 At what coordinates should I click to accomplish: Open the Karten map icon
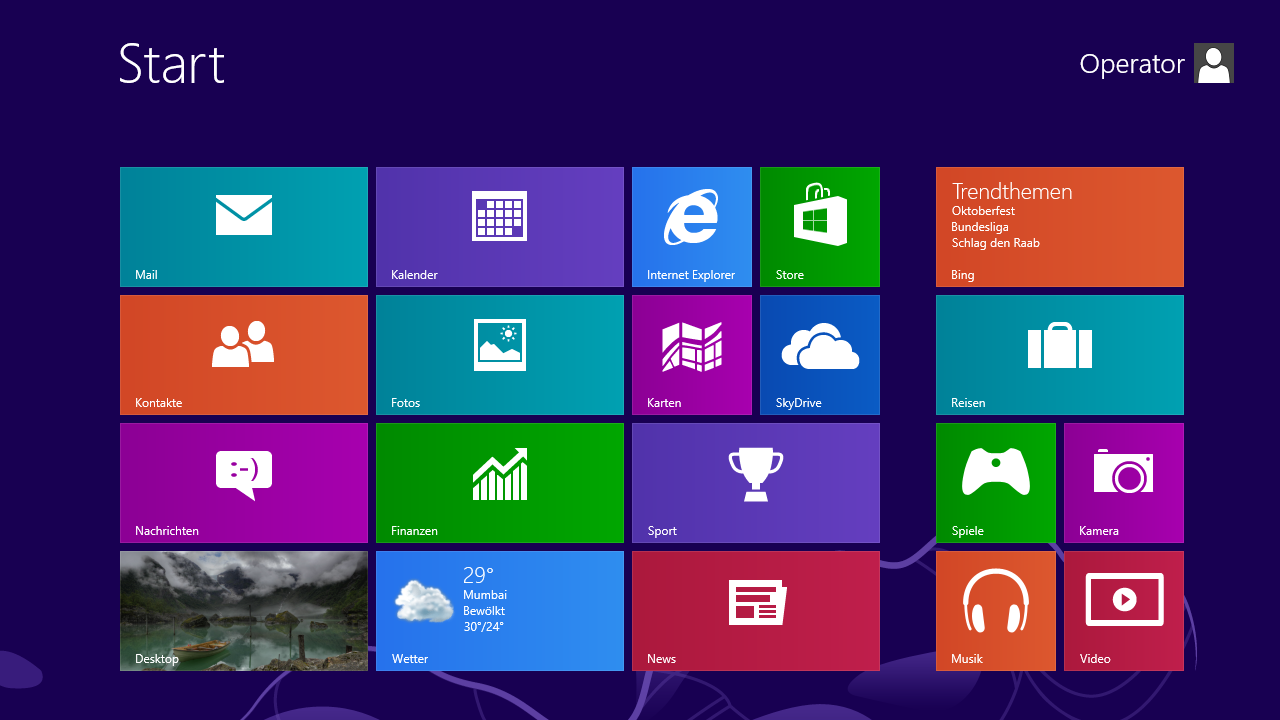click(x=692, y=346)
